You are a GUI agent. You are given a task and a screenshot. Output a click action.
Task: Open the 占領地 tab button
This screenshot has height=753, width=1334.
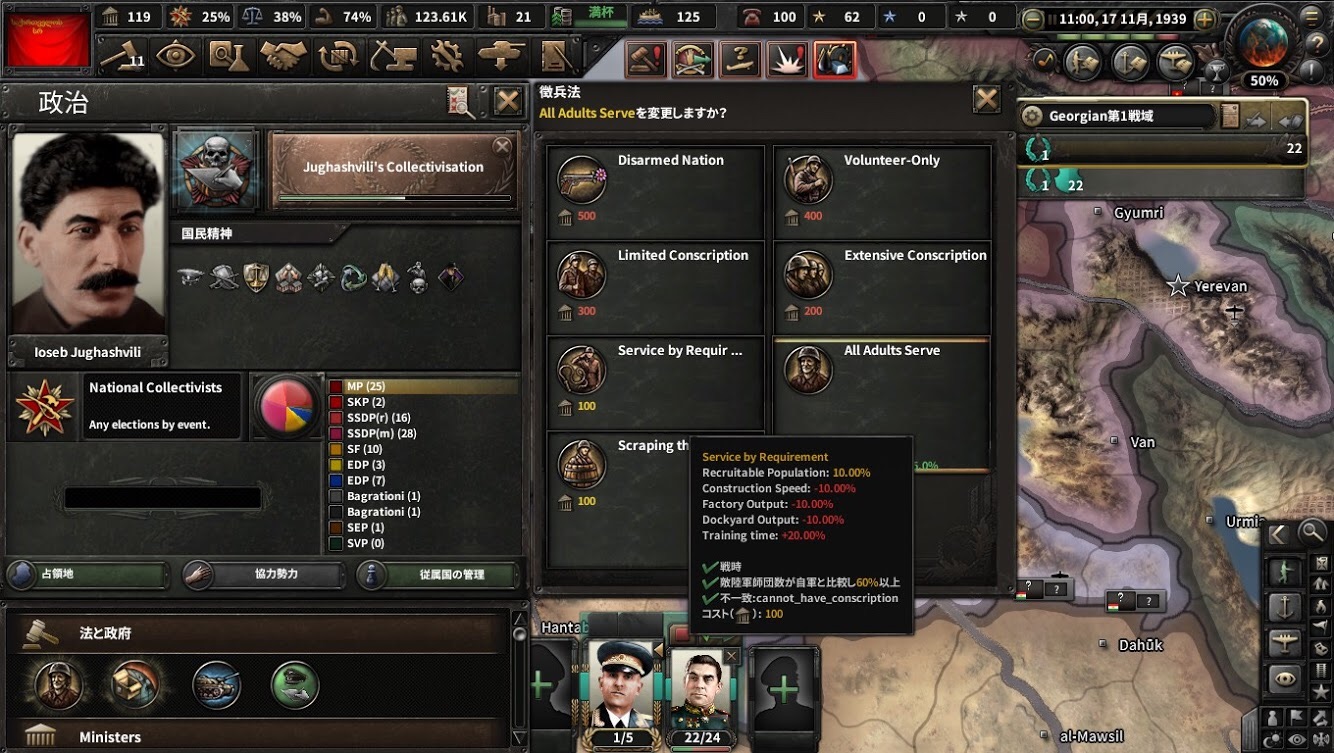87,575
